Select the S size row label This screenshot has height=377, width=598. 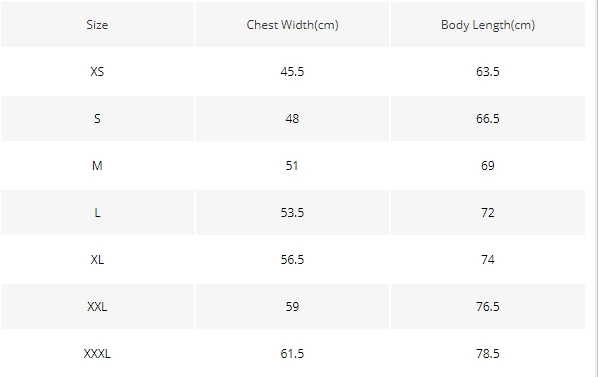[97, 119]
